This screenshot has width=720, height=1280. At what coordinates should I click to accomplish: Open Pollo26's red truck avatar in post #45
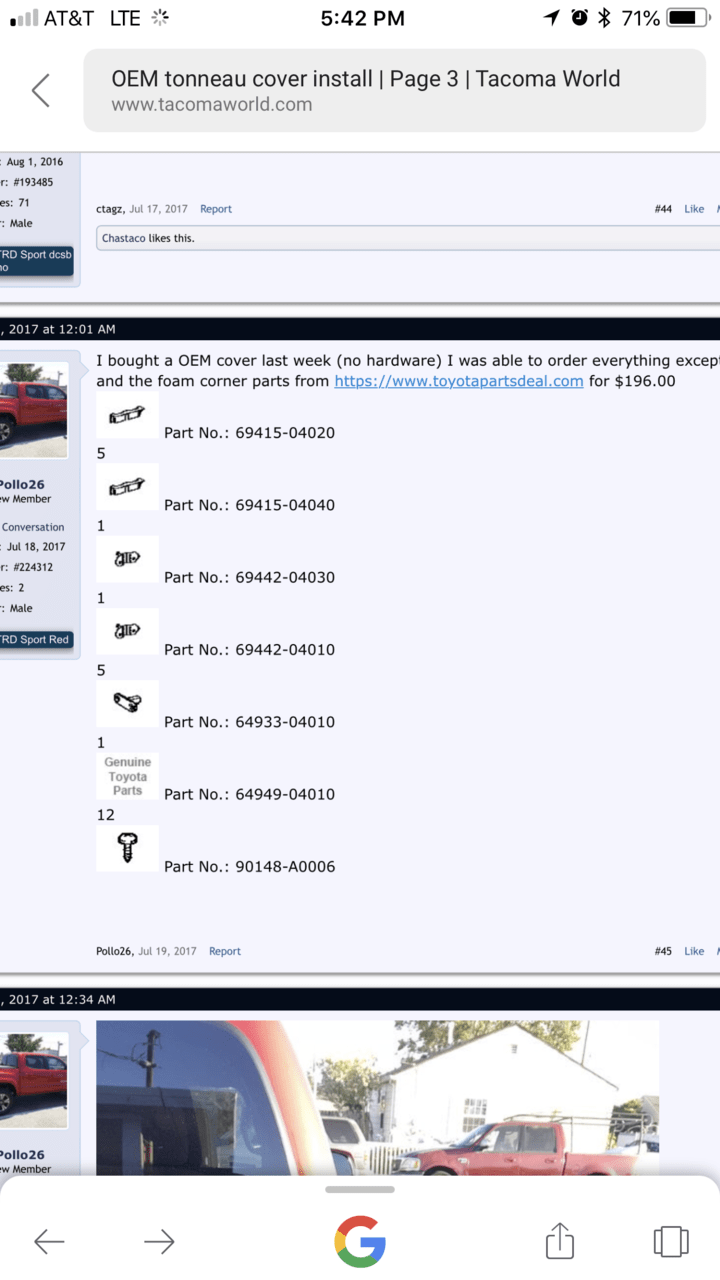click(x=33, y=410)
